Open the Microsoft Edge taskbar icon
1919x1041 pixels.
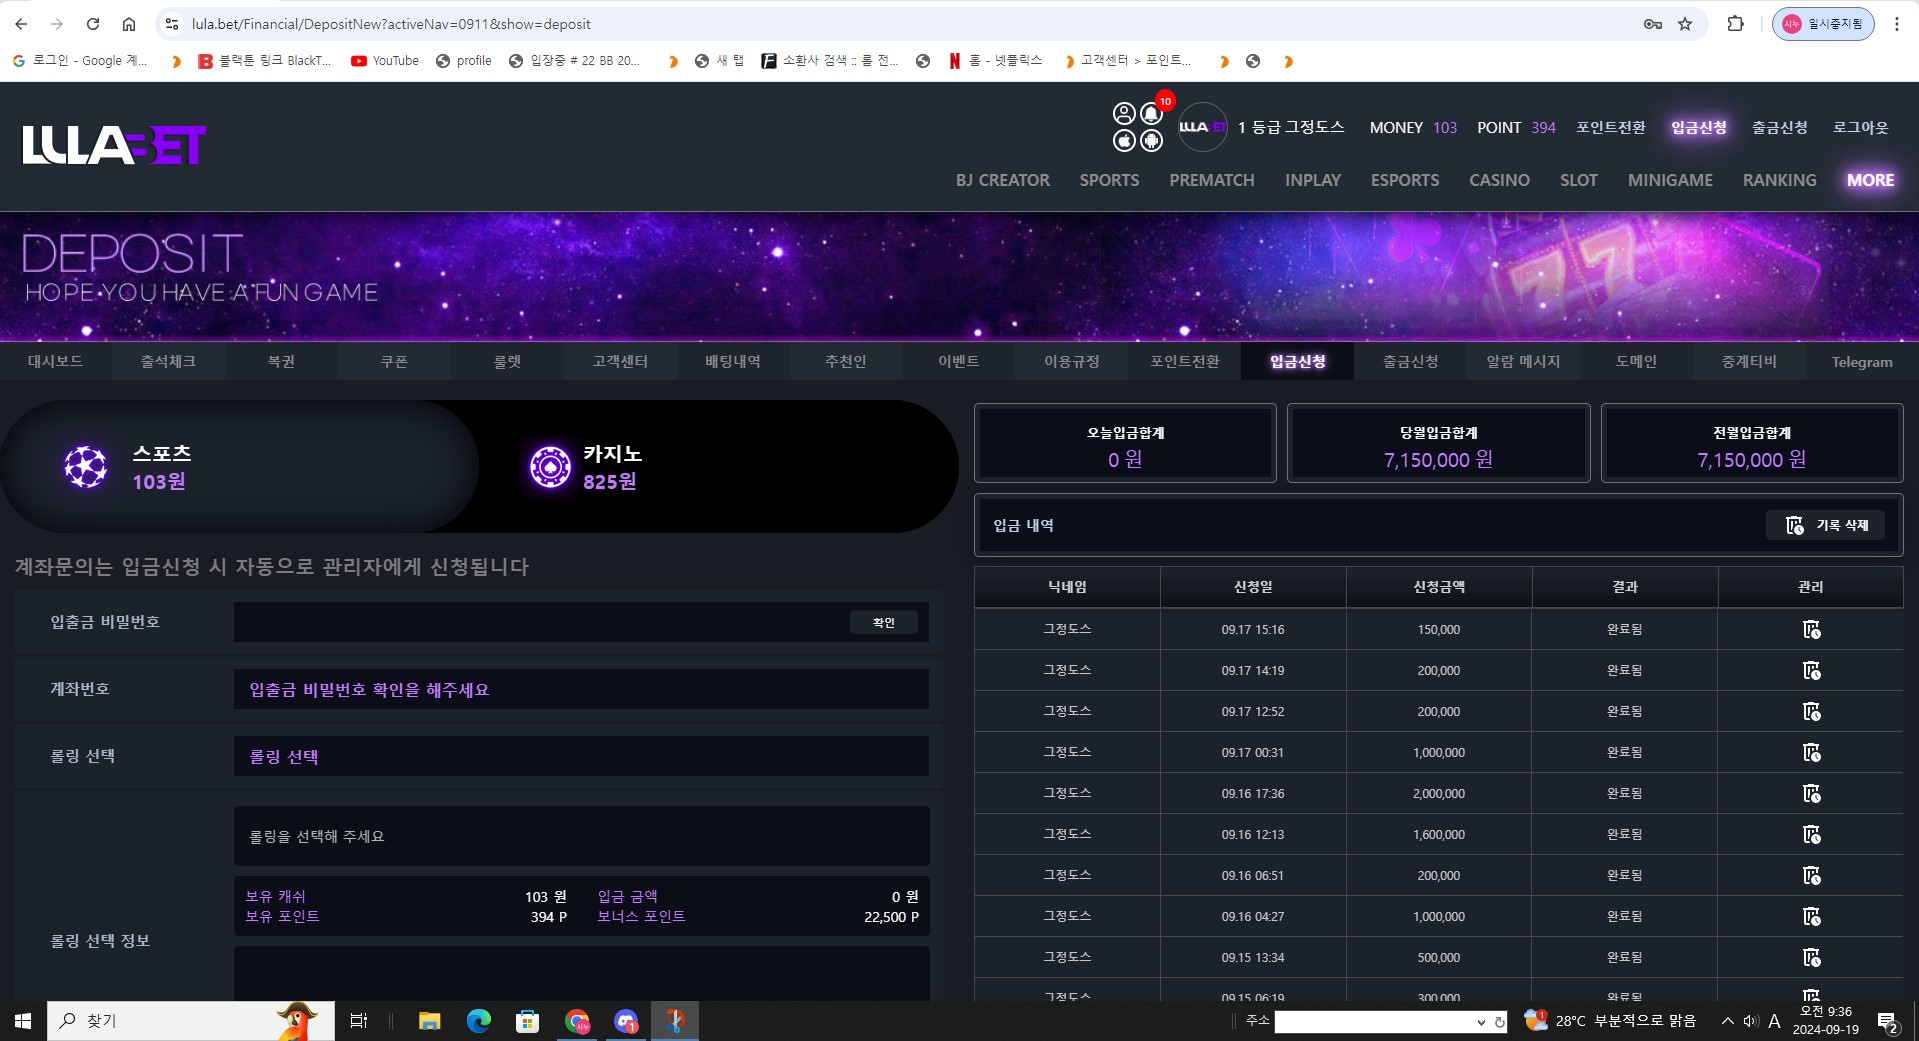[478, 1021]
